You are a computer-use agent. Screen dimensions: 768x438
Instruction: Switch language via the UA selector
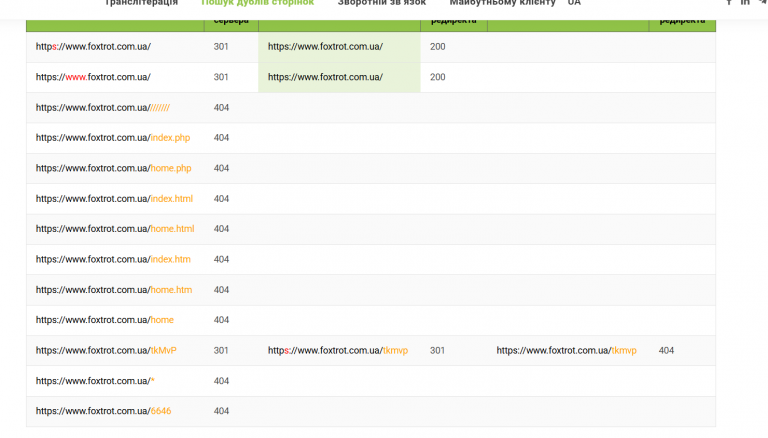[x=574, y=2]
